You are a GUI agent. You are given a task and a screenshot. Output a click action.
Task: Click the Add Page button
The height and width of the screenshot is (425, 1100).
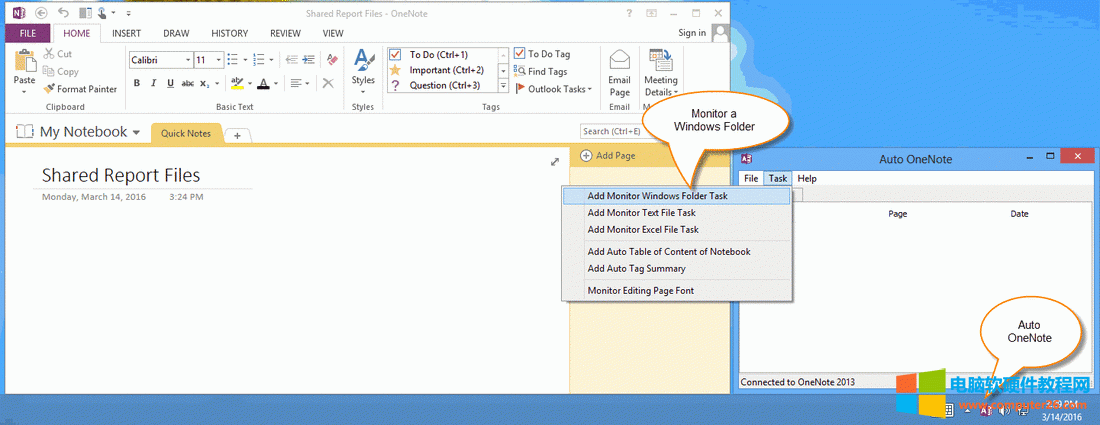(608, 155)
